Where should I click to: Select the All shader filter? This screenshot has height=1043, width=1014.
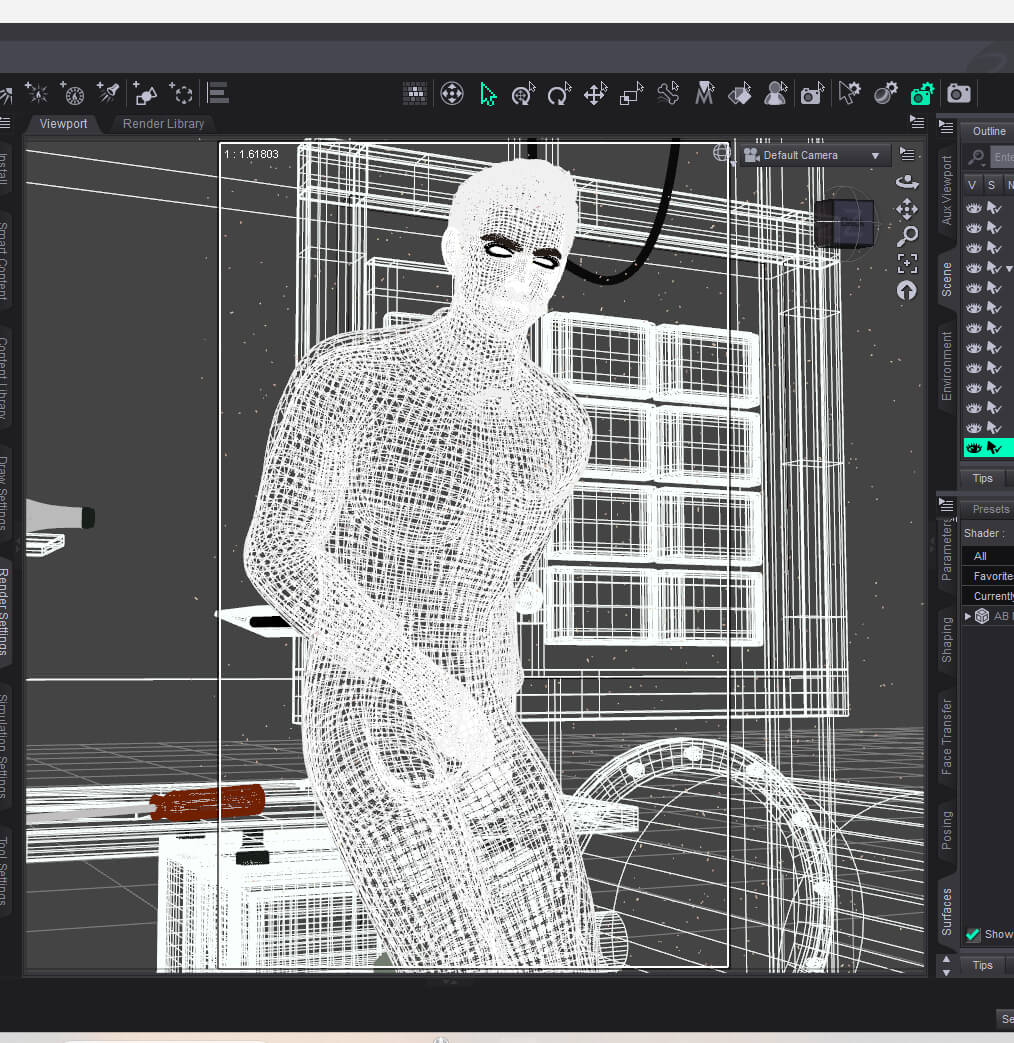988,556
